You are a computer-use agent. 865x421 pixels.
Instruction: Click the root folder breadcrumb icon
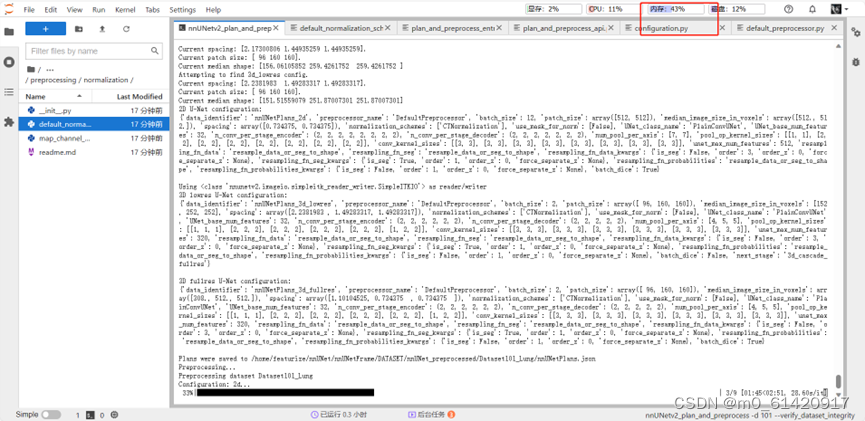31,70
